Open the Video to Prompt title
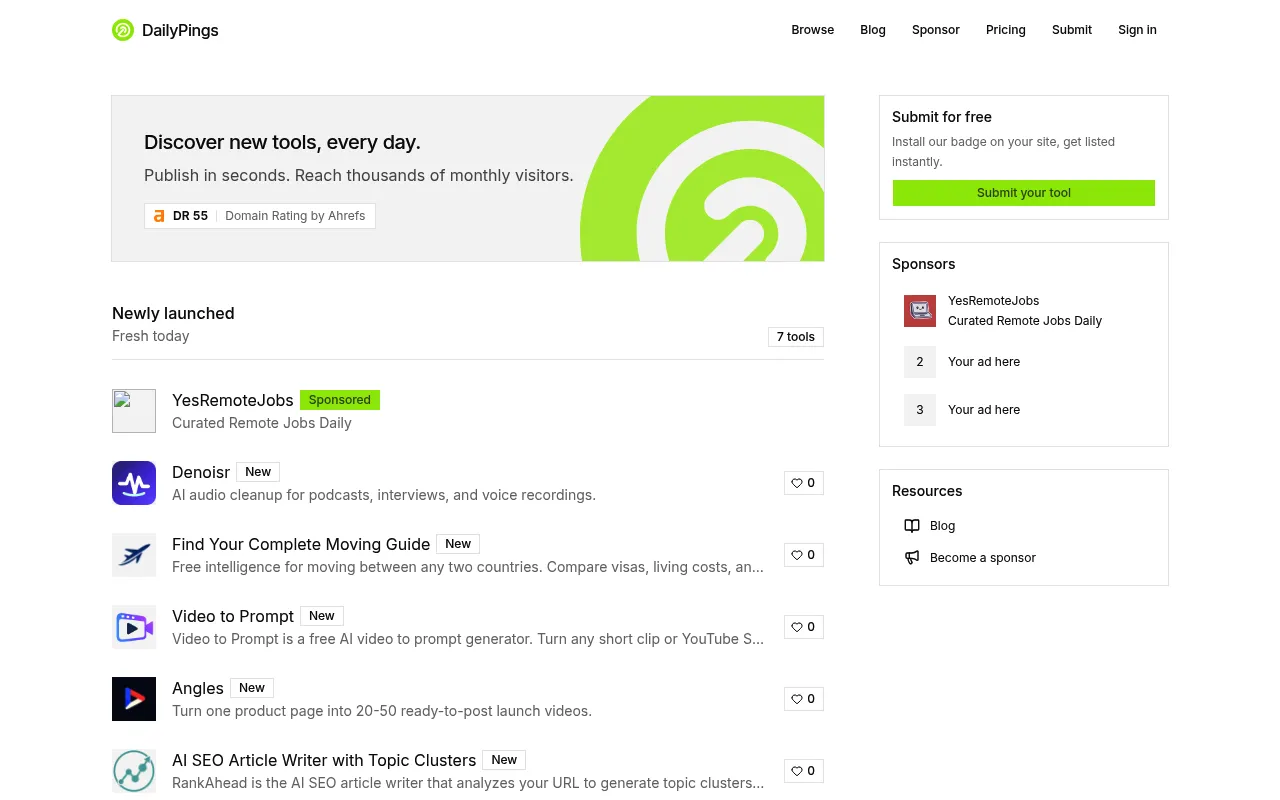 pos(233,616)
